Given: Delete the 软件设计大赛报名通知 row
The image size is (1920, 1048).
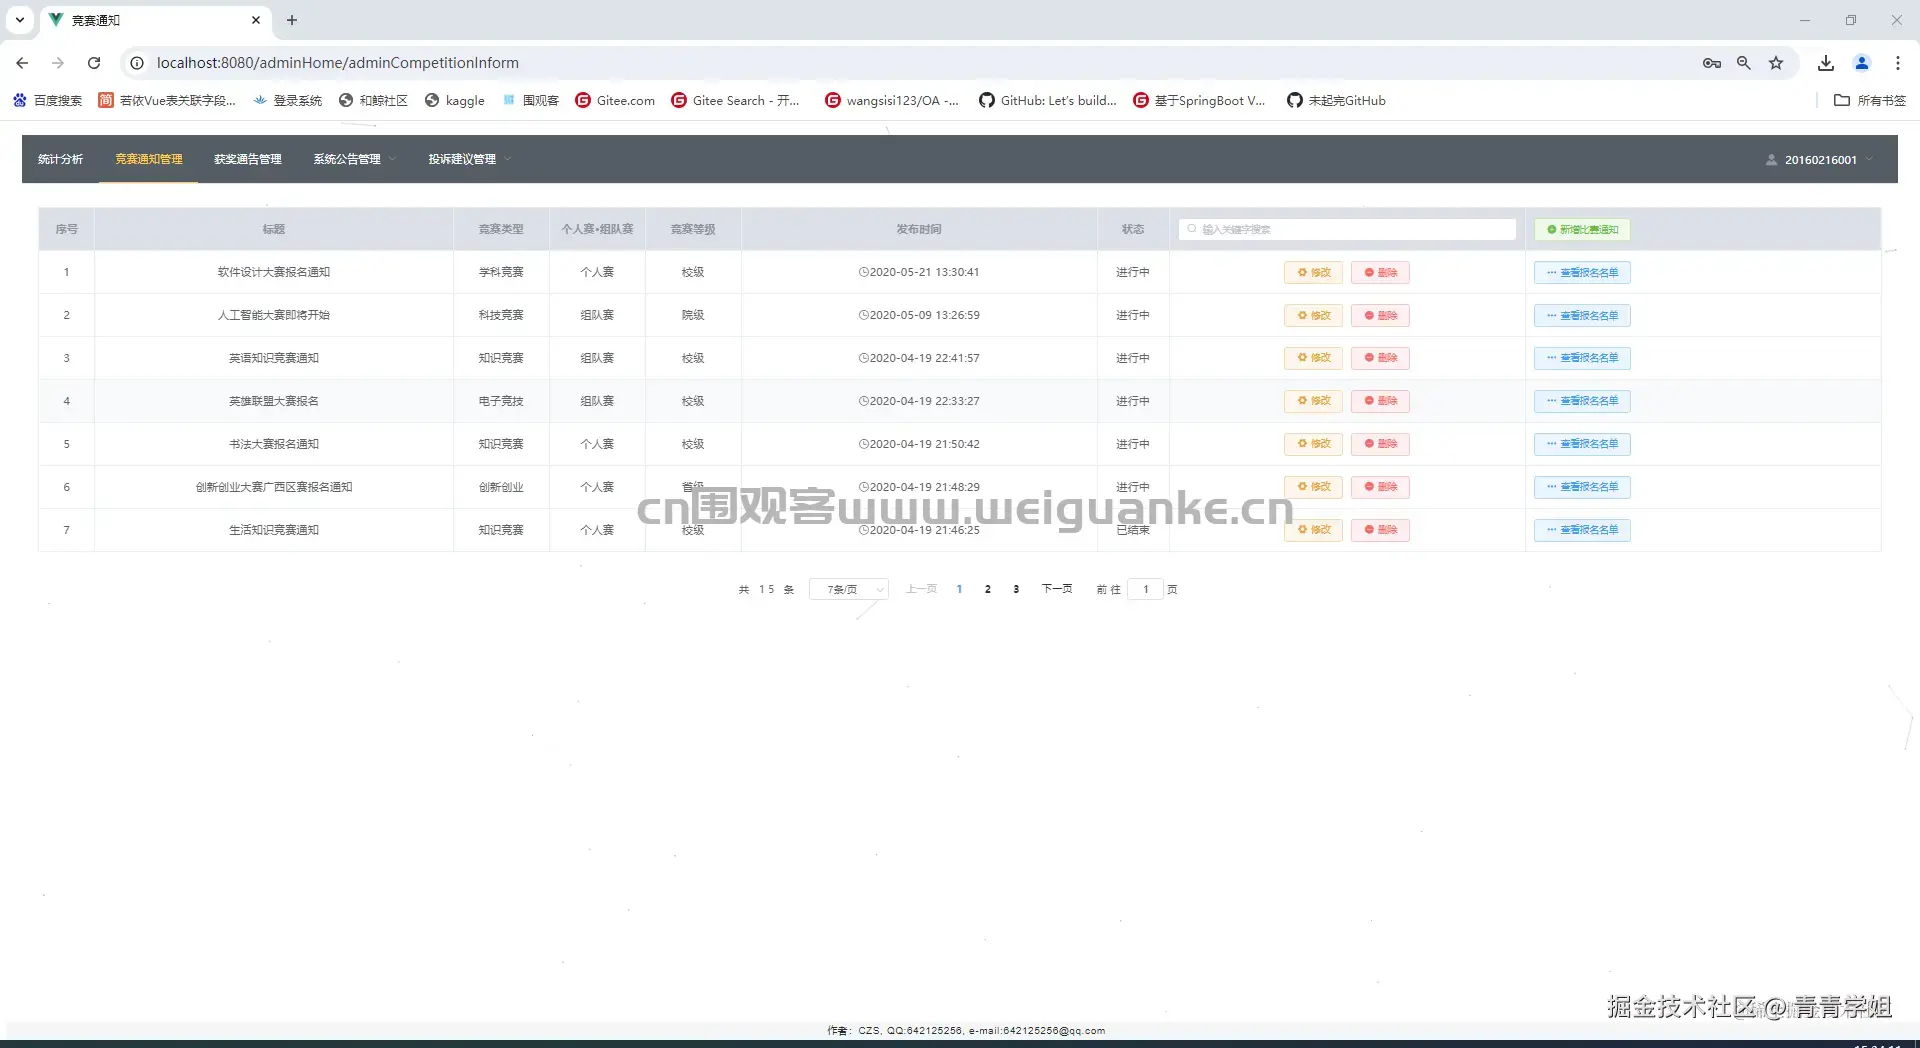Looking at the screenshot, I should click(1380, 273).
